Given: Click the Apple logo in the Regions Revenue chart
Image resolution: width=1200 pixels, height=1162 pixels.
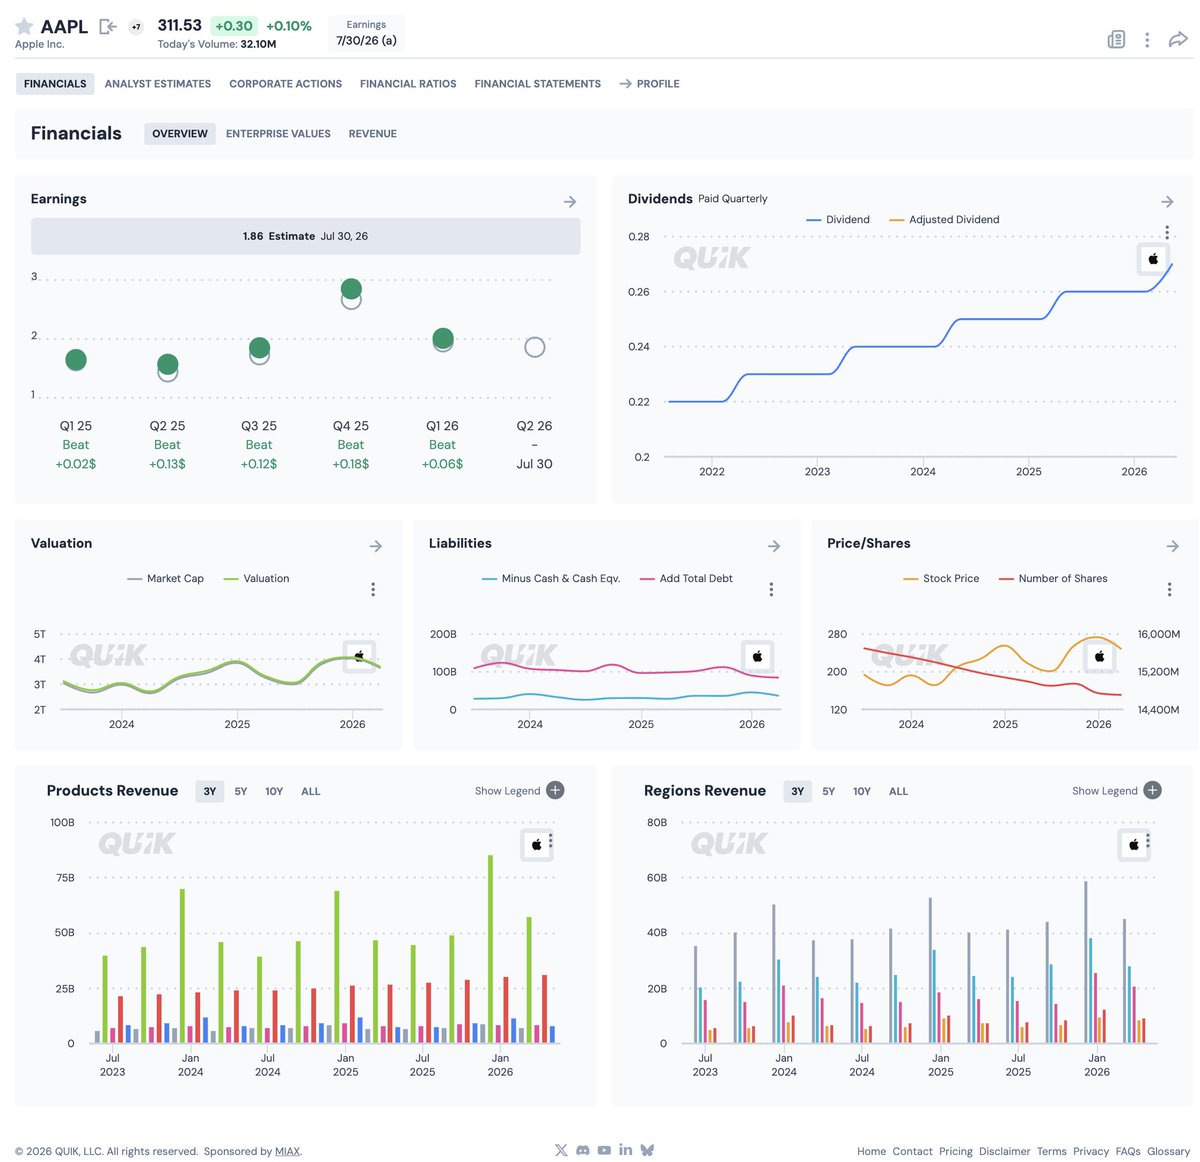Looking at the screenshot, I should pos(1133,845).
